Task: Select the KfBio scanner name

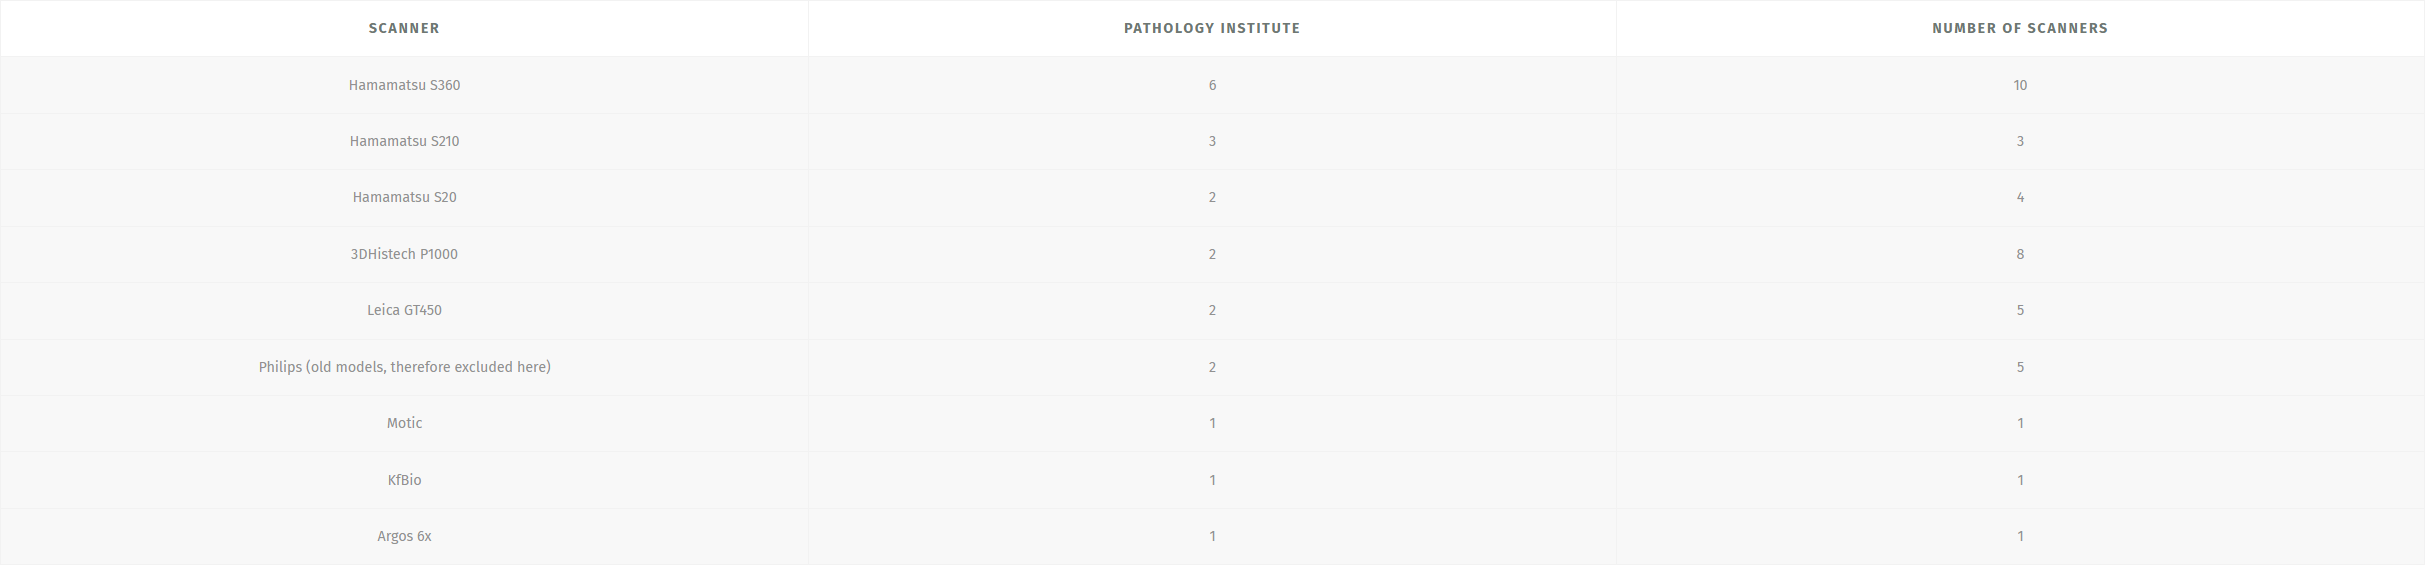Action: point(404,480)
